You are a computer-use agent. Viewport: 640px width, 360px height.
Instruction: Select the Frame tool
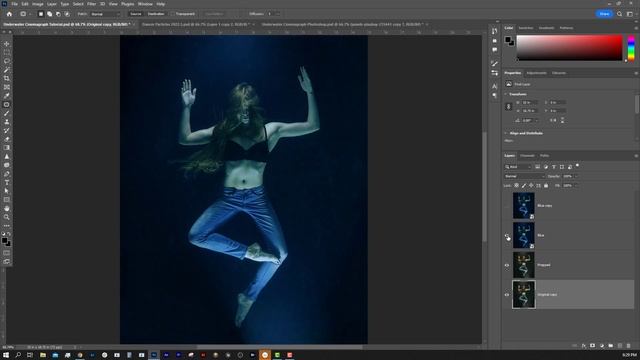pos(7,87)
